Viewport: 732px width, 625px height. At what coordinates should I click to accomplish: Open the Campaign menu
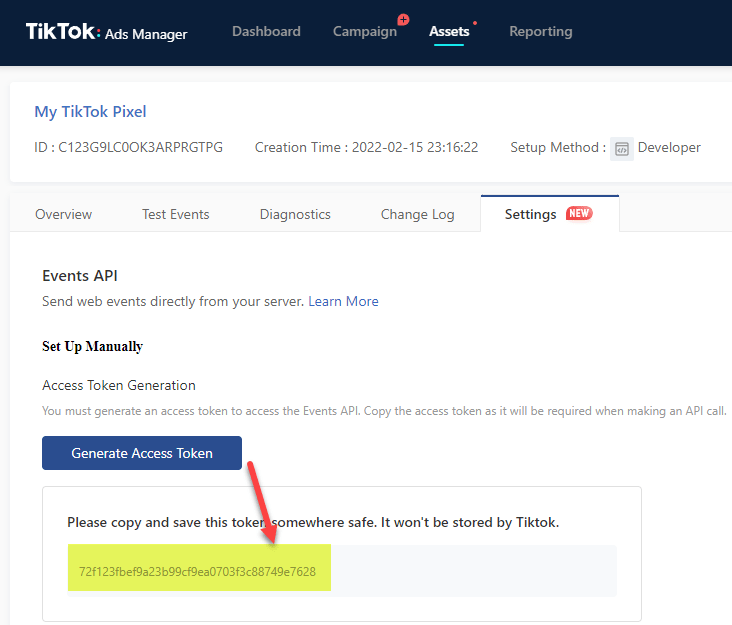coord(365,31)
